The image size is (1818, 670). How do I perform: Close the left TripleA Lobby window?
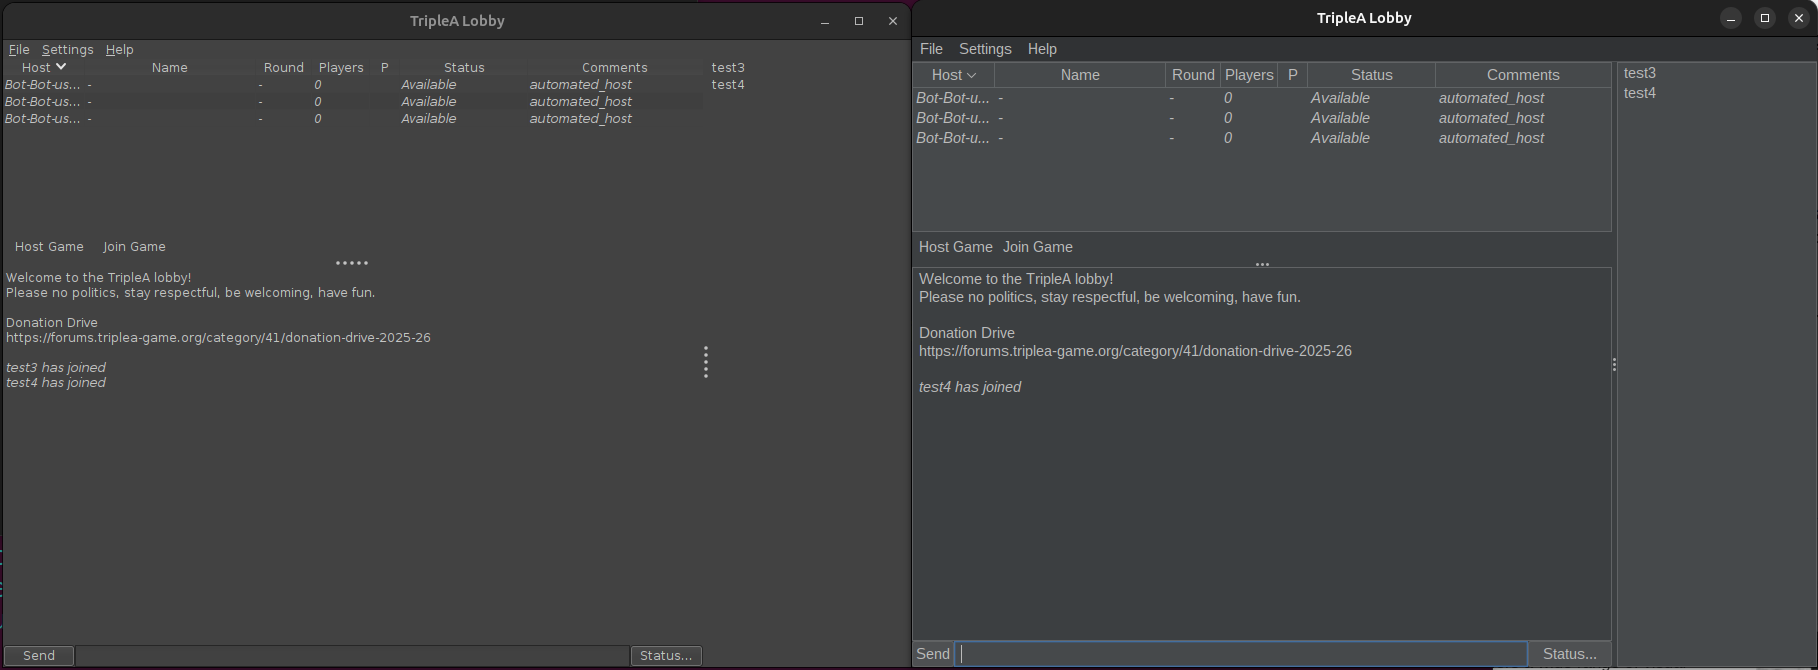(893, 21)
